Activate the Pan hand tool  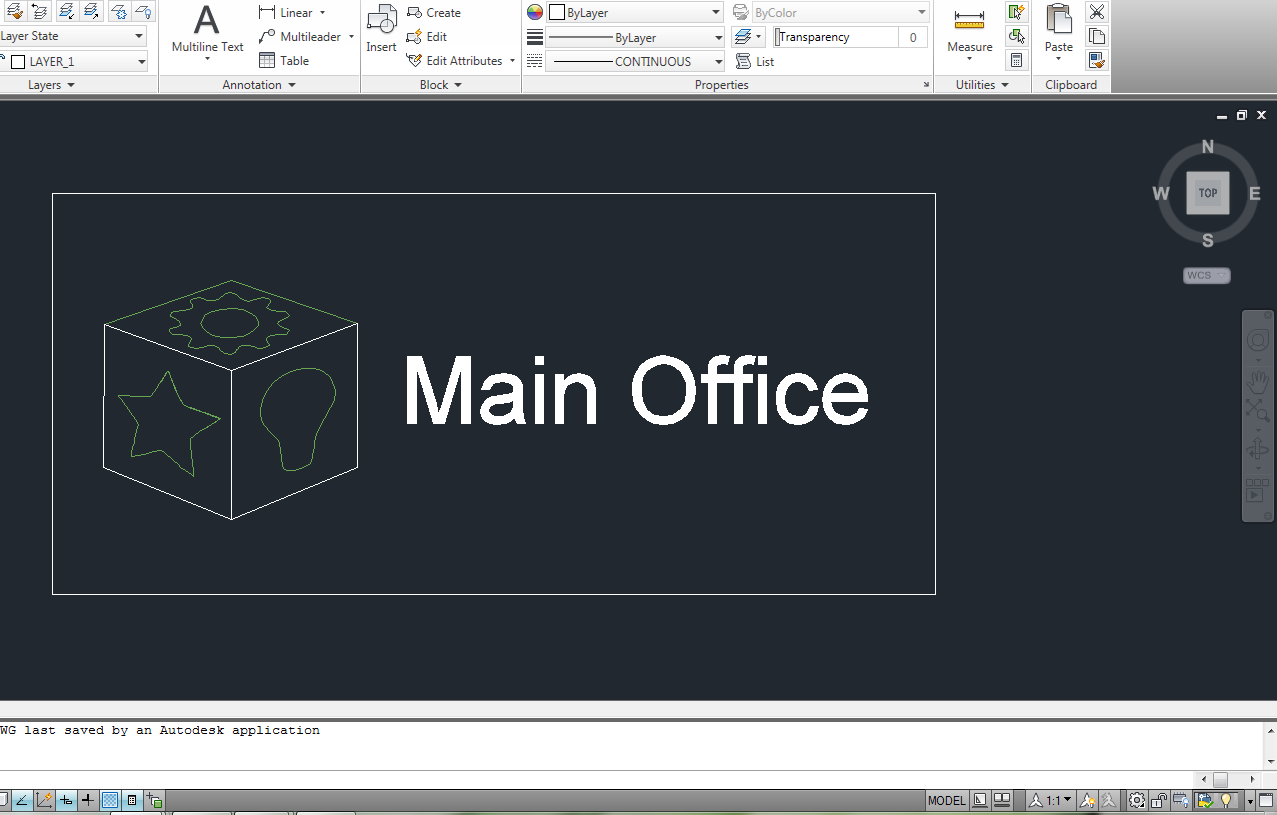(1257, 381)
